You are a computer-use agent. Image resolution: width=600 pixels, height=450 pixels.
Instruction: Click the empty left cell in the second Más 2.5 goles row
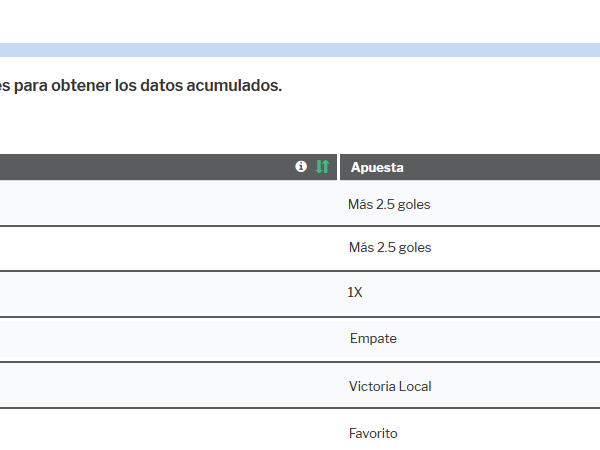pyautogui.click(x=168, y=249)
